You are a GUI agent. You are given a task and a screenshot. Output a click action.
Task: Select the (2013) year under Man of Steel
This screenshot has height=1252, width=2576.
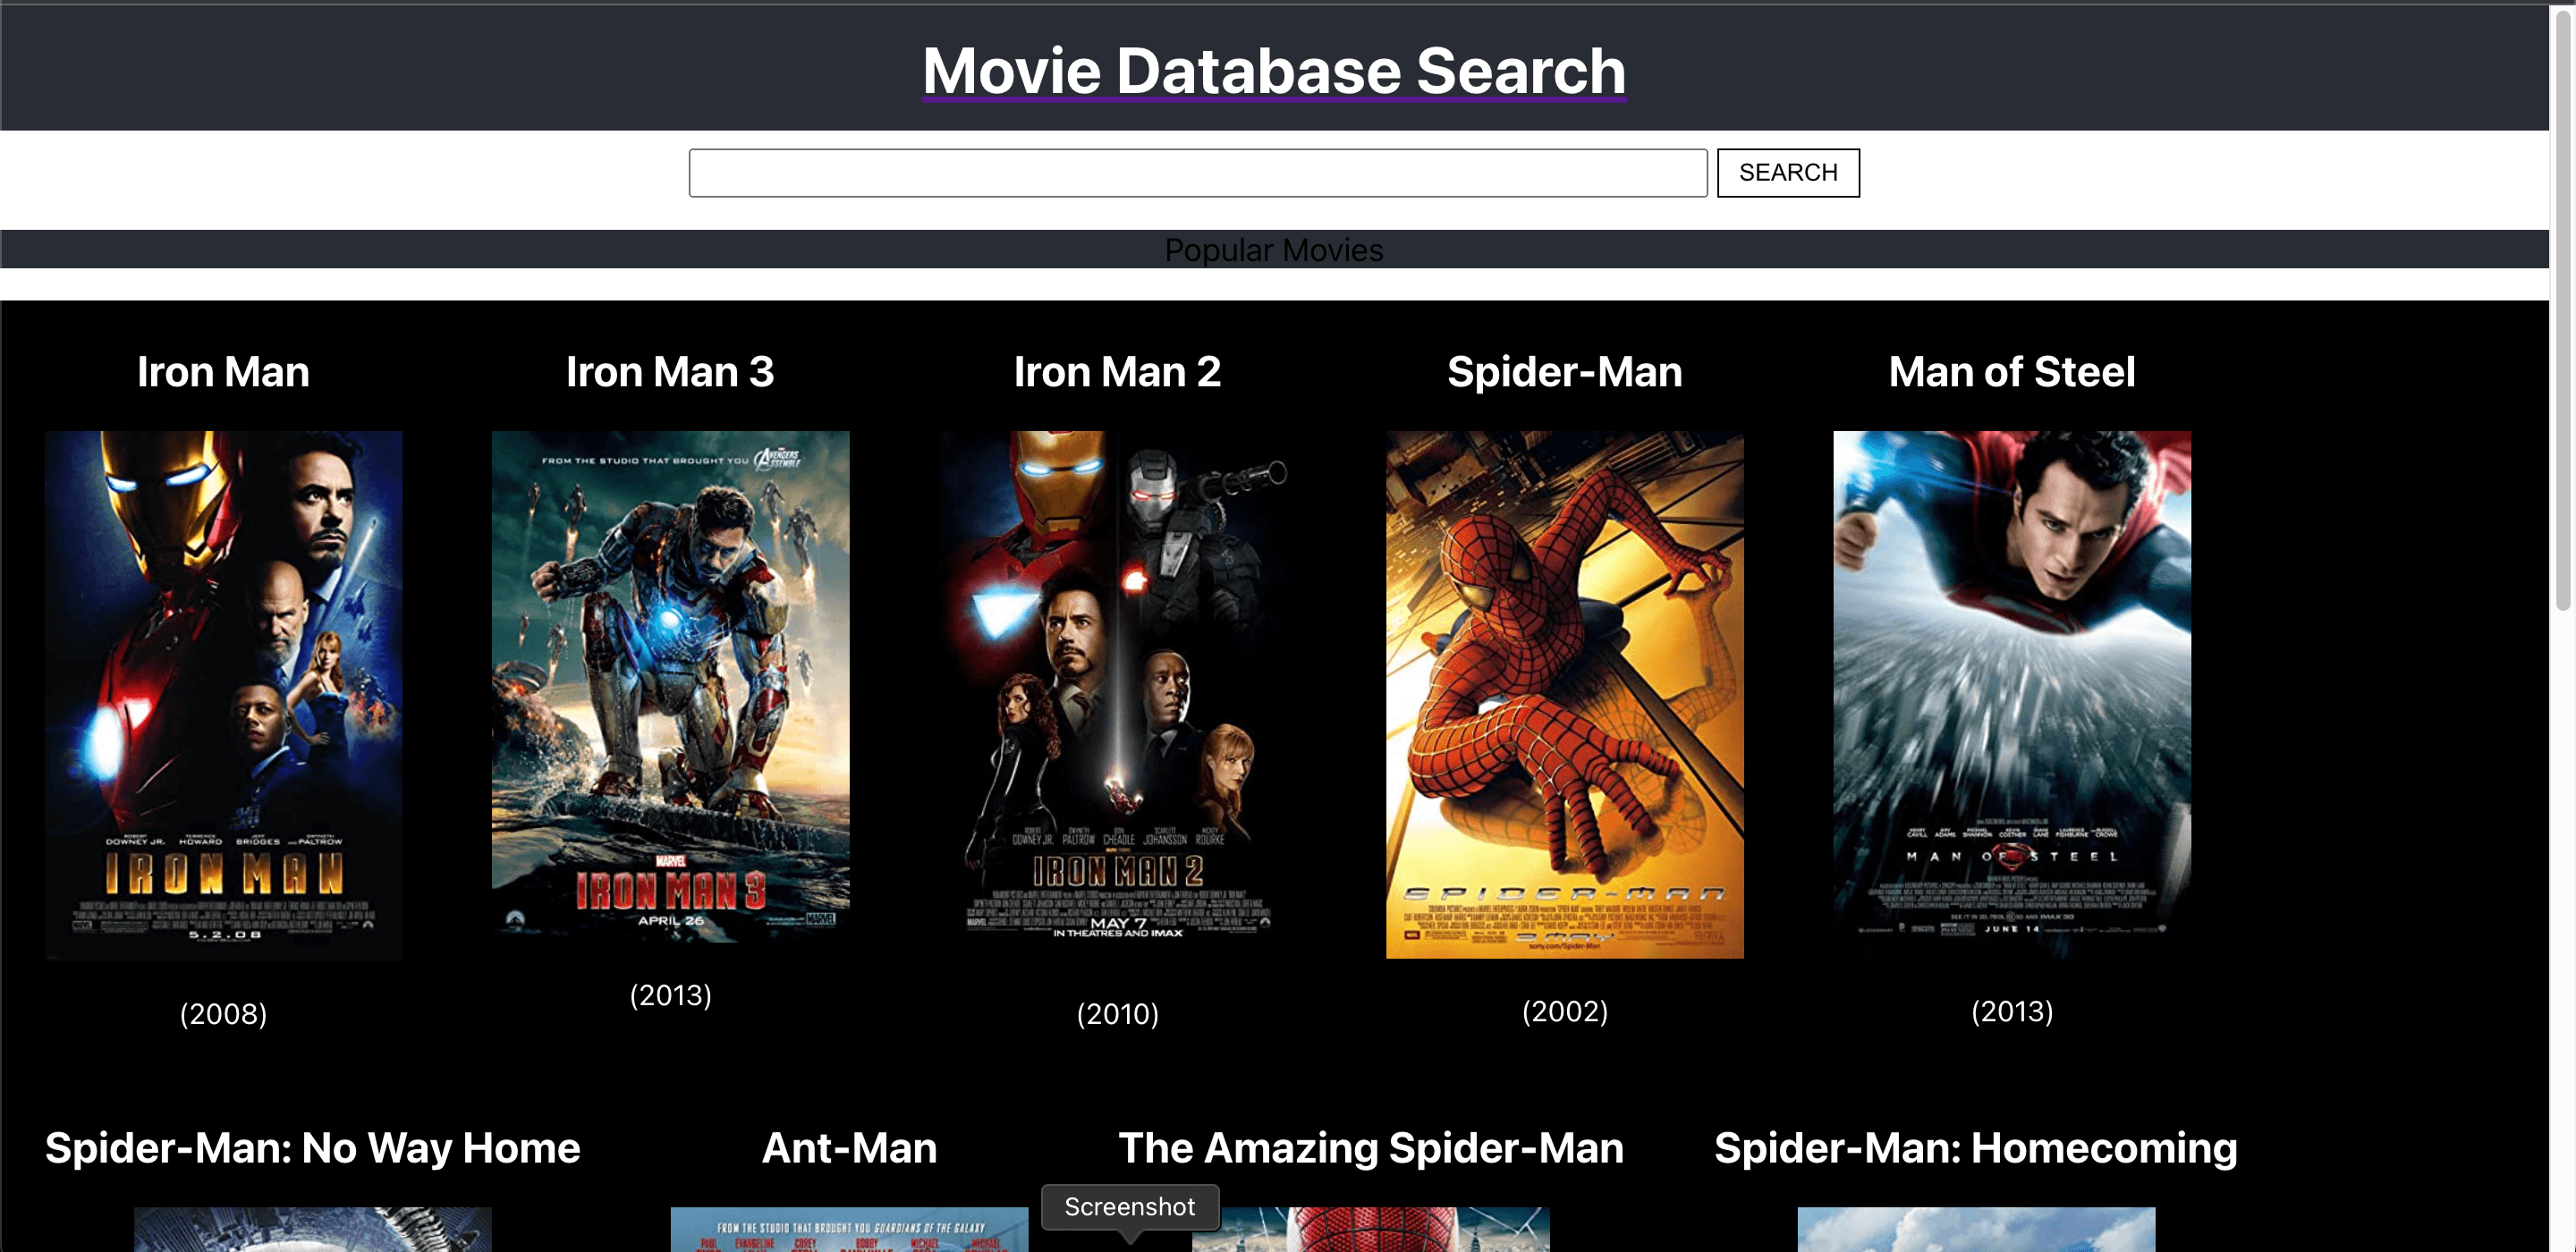tap(2011, 1011)
